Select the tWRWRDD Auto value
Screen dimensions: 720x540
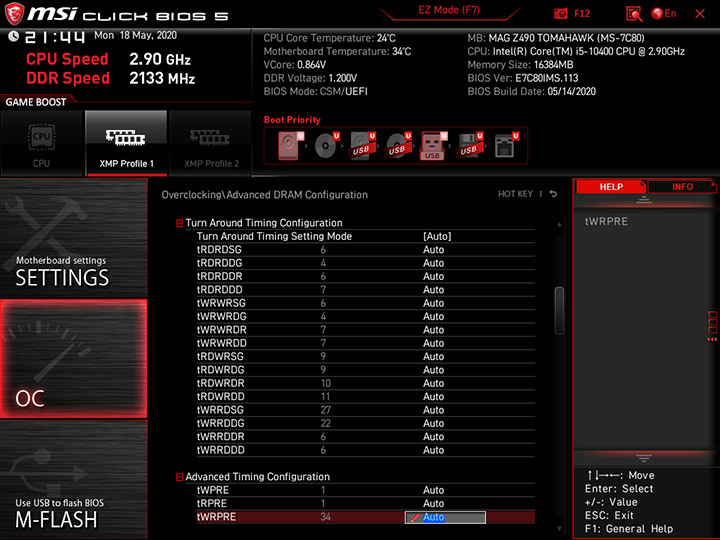coord(433,343)
